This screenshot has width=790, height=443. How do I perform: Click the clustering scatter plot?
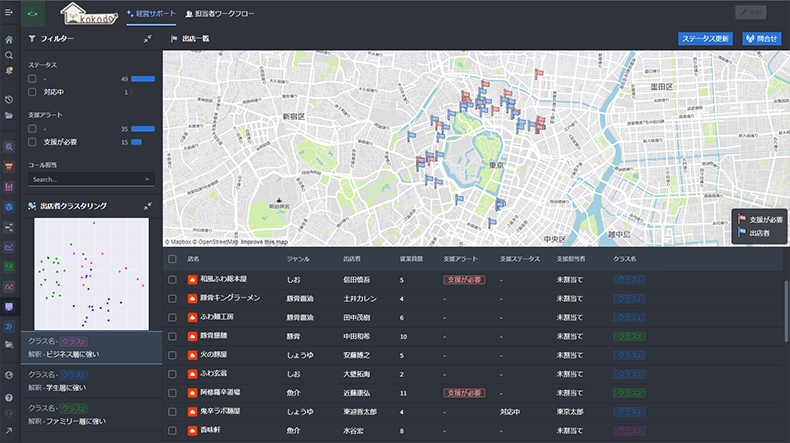coord(91,274)
